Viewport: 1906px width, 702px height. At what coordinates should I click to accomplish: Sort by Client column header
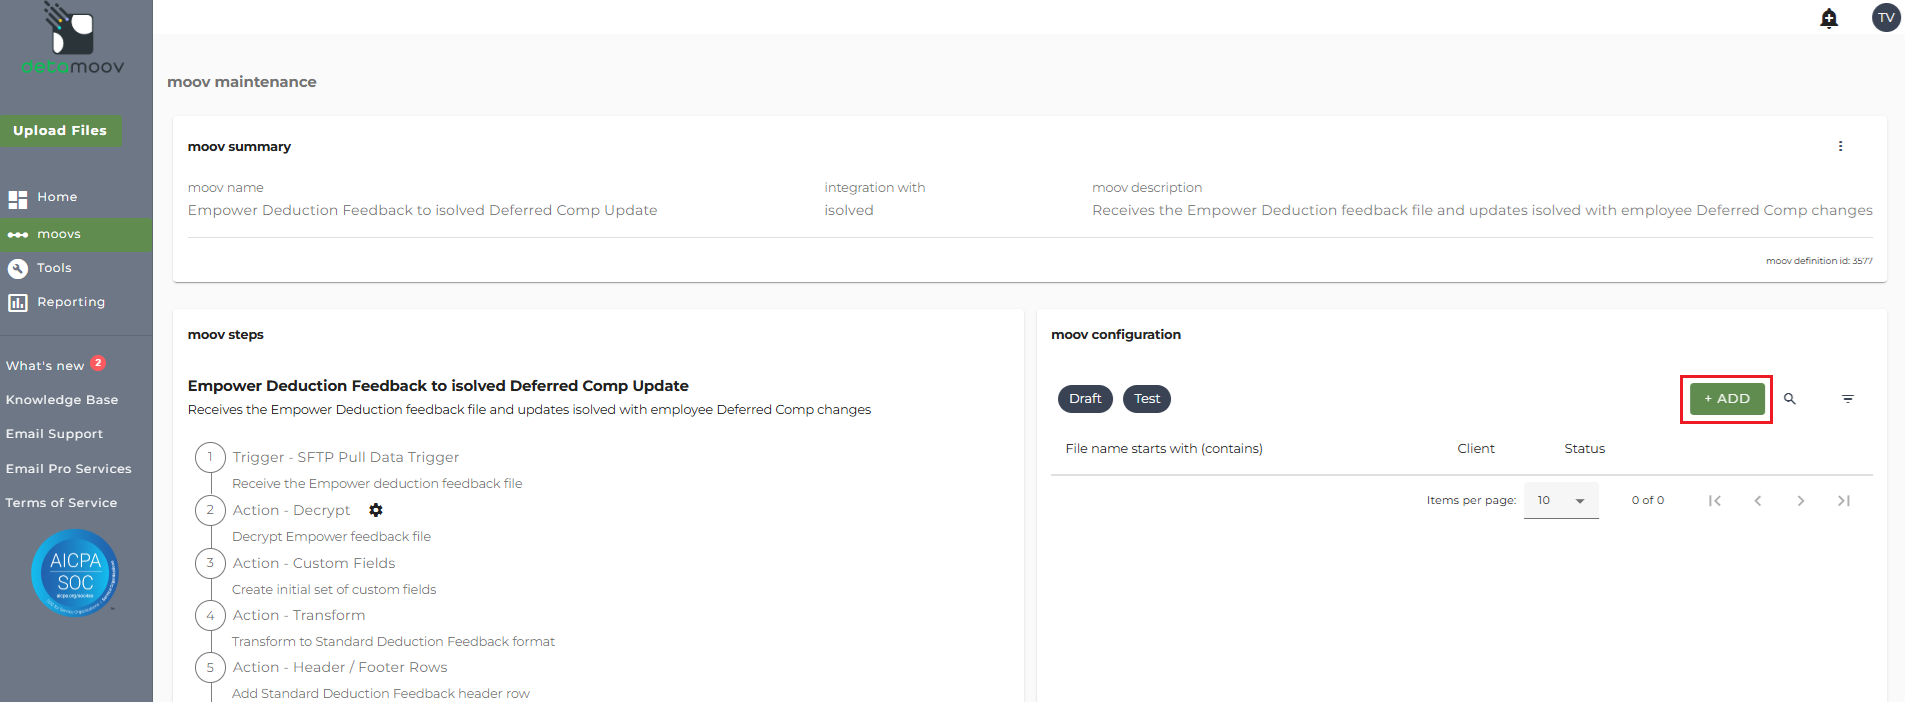click(x=1476, y=449)
